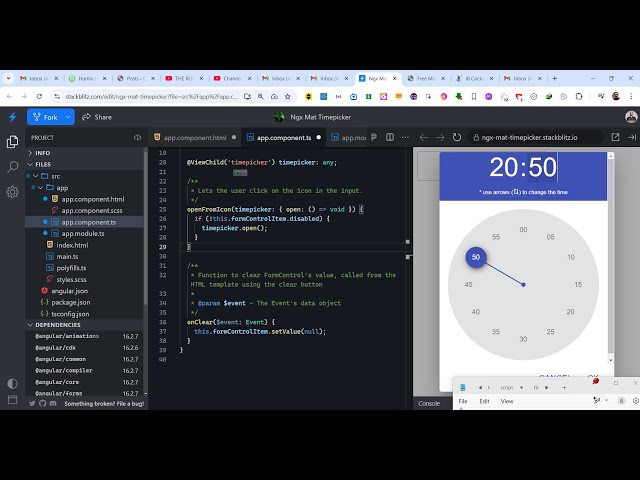The height and width of the screenshot is (480, 640).
Task: Expand the INFO section
Action: [x=43, y=153]
